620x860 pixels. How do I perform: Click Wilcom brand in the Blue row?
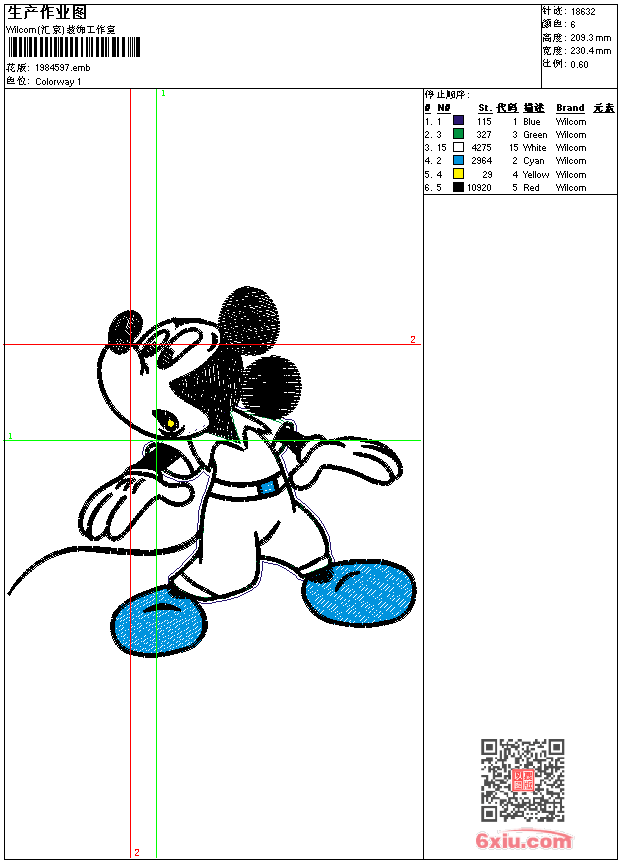[571, 122]
